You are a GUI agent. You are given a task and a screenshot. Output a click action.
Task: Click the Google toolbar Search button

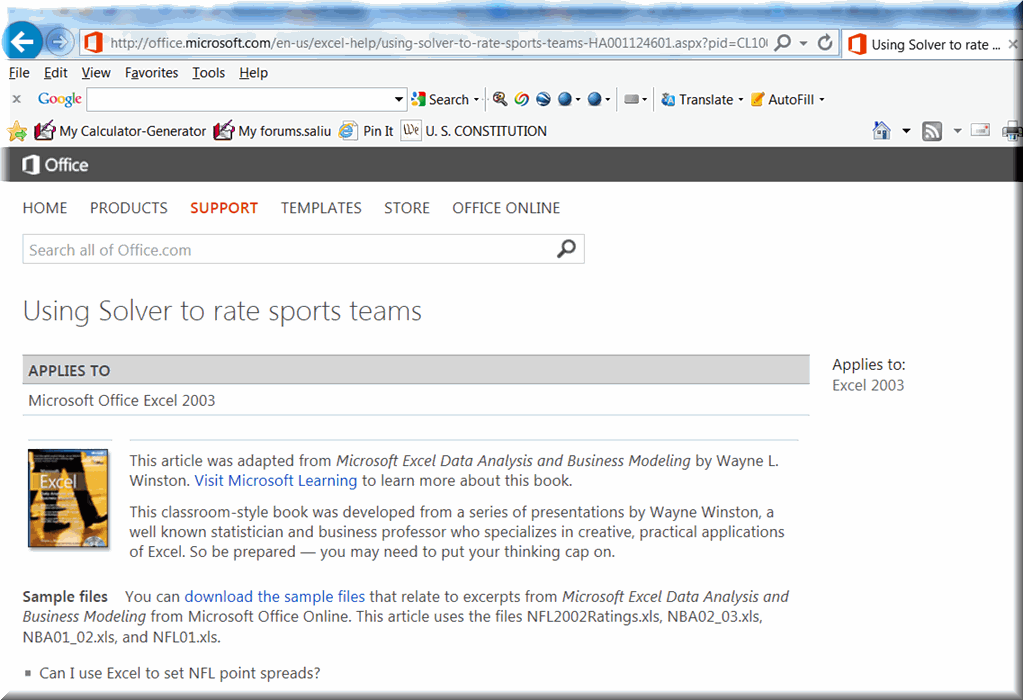click(440, 100)
